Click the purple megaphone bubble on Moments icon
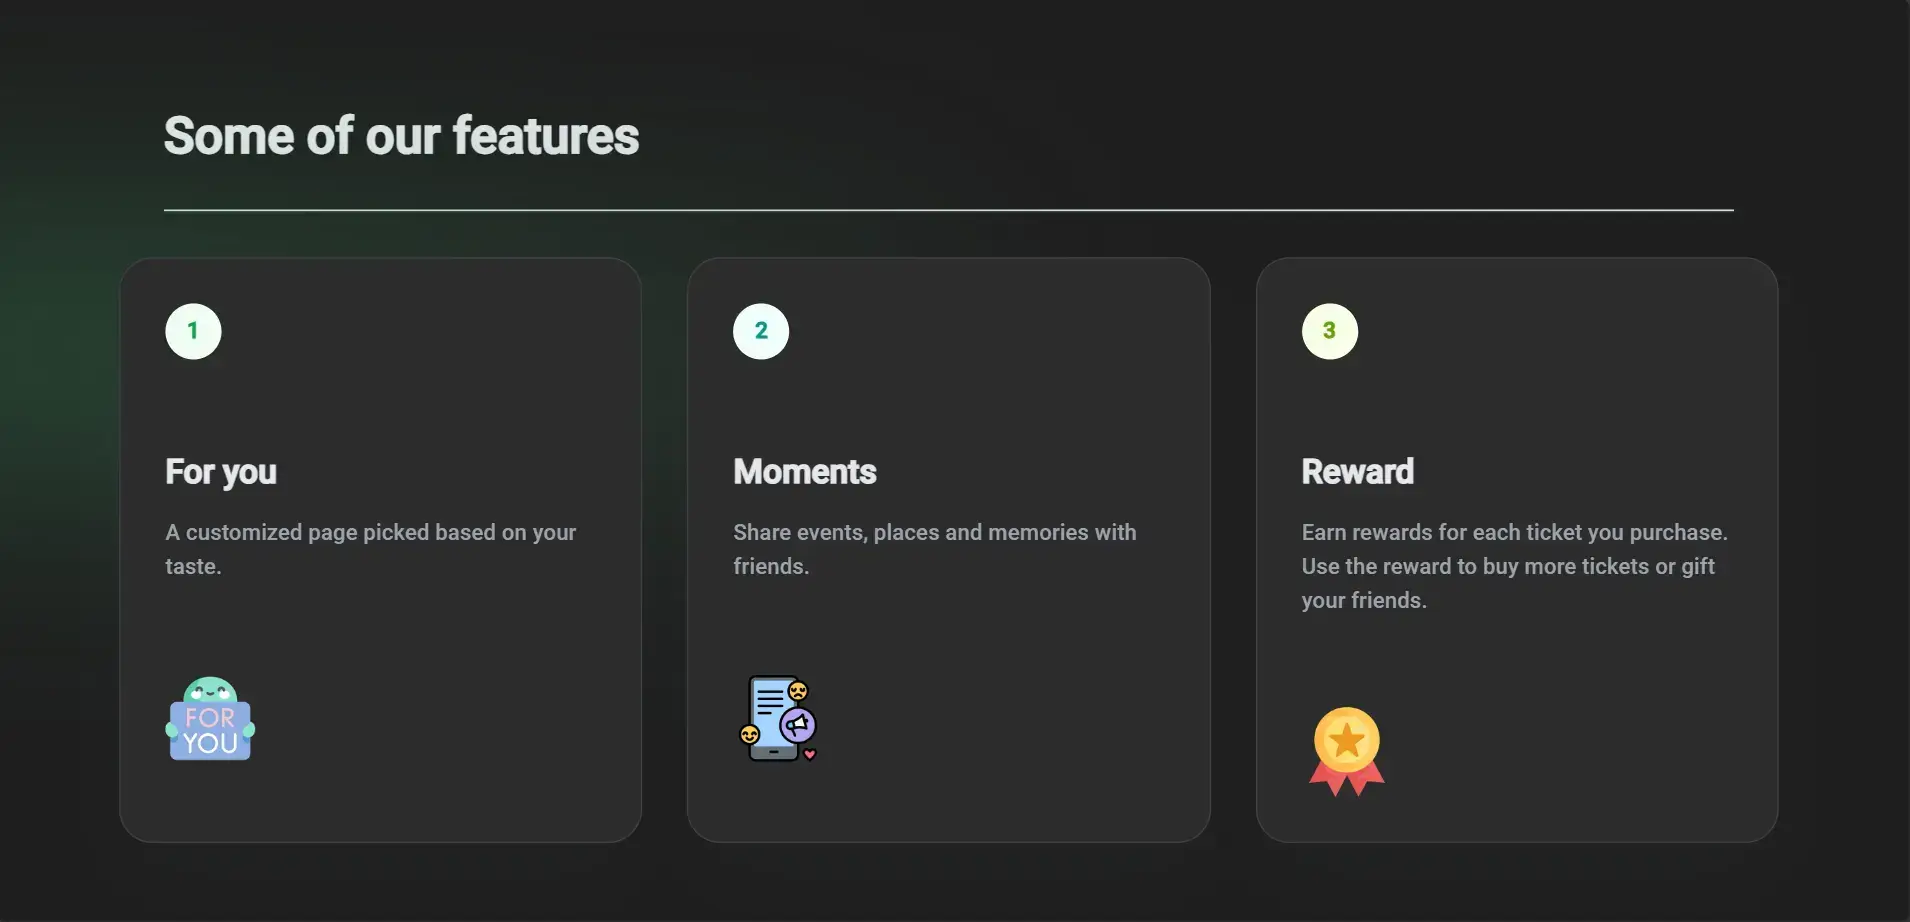This screenshot has height=922, width=1910. [x=797, y=724]
